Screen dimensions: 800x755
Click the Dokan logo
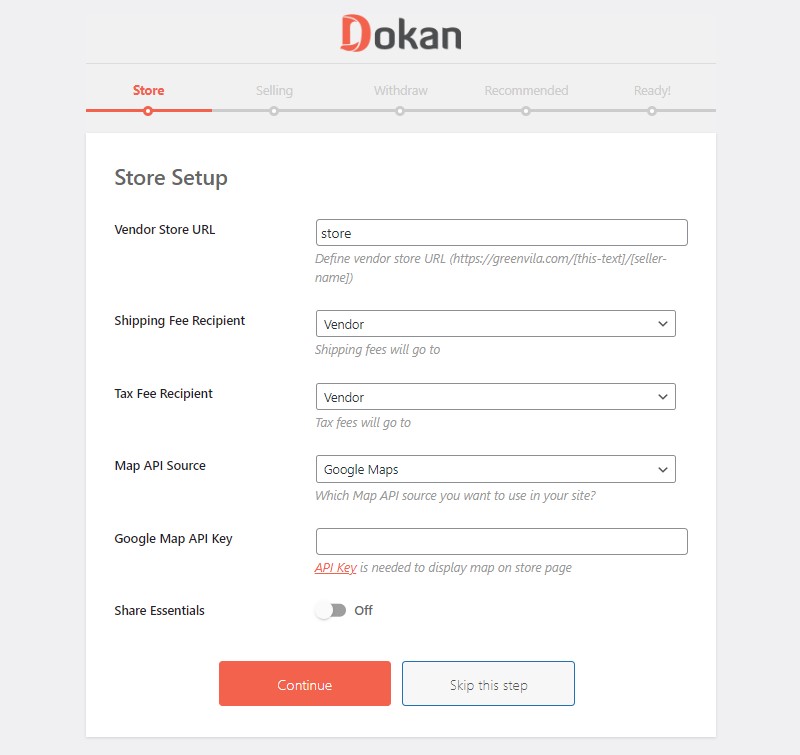point(401,34)
